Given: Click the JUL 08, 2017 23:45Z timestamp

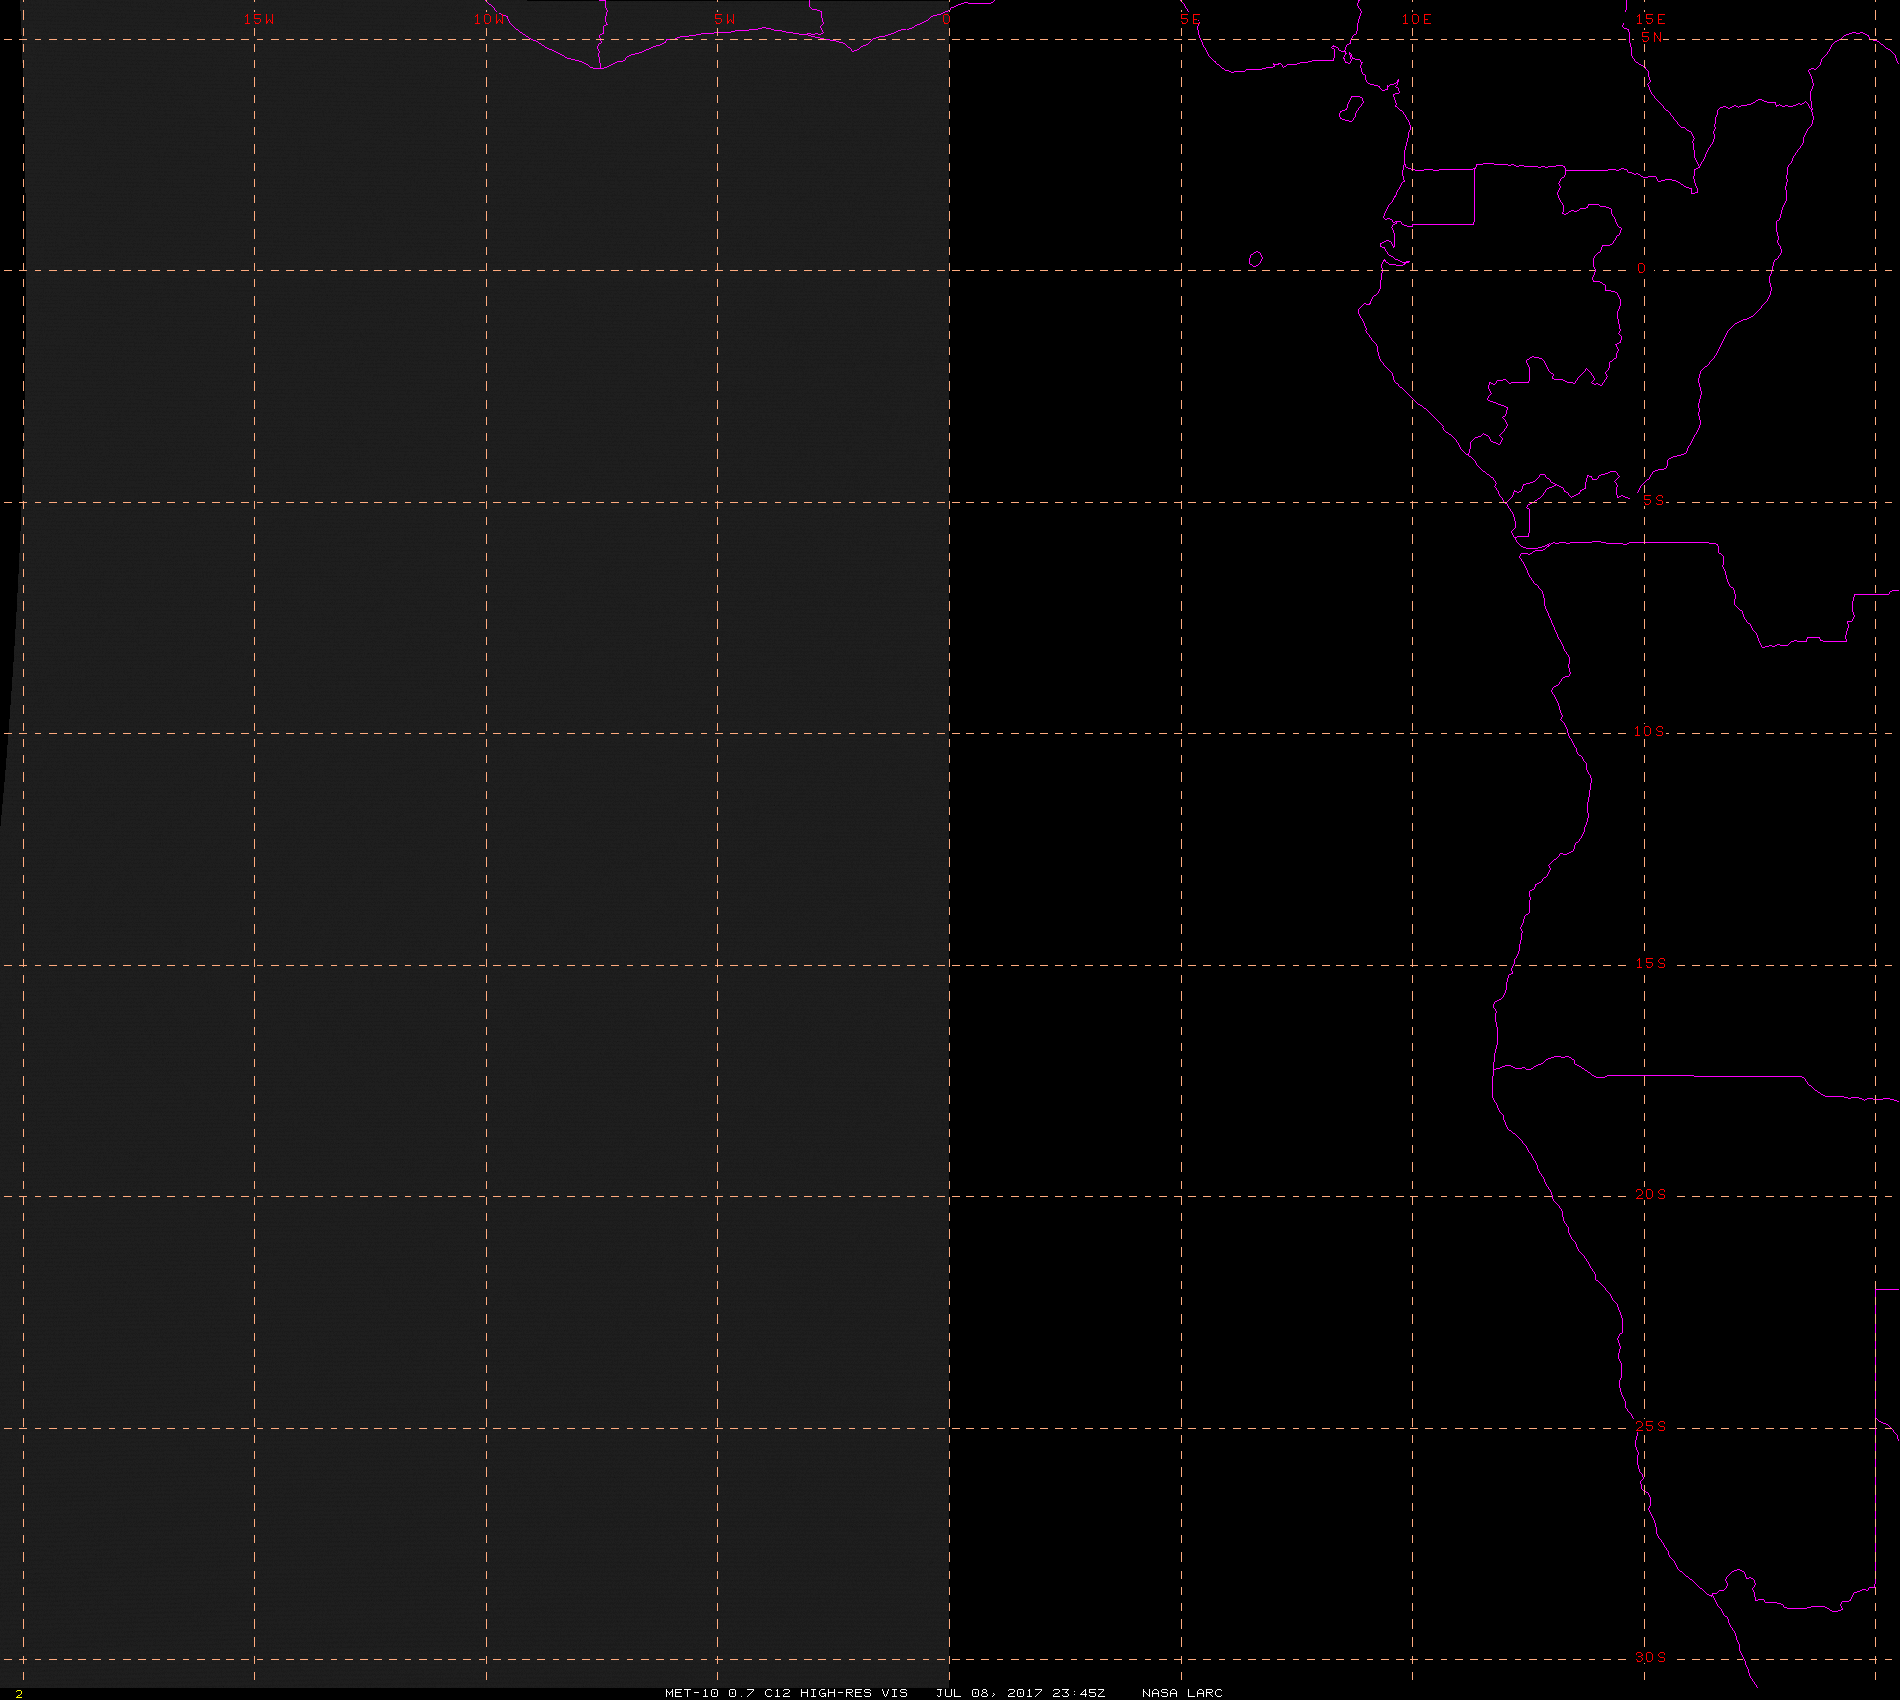Looking at the screenshot, I should click(1020, 1692).
